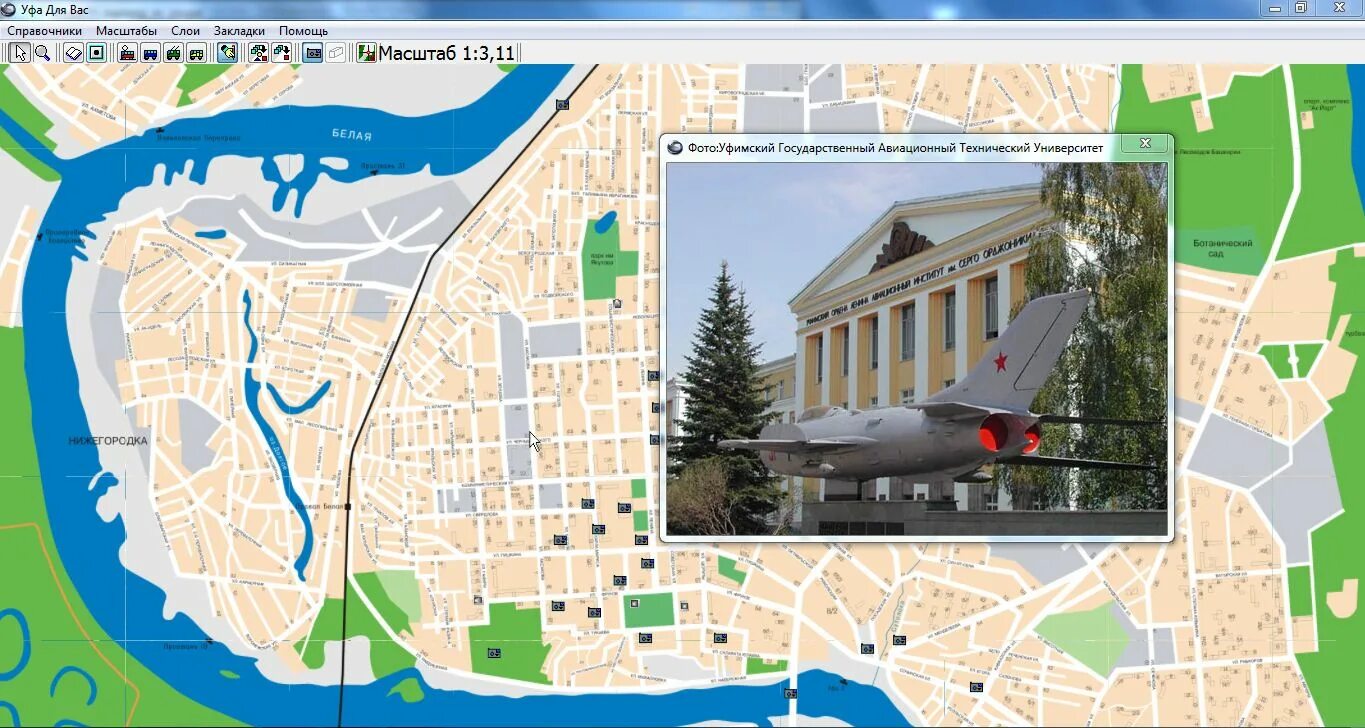Click the greyed-out 3D box icon

[336, 53]
